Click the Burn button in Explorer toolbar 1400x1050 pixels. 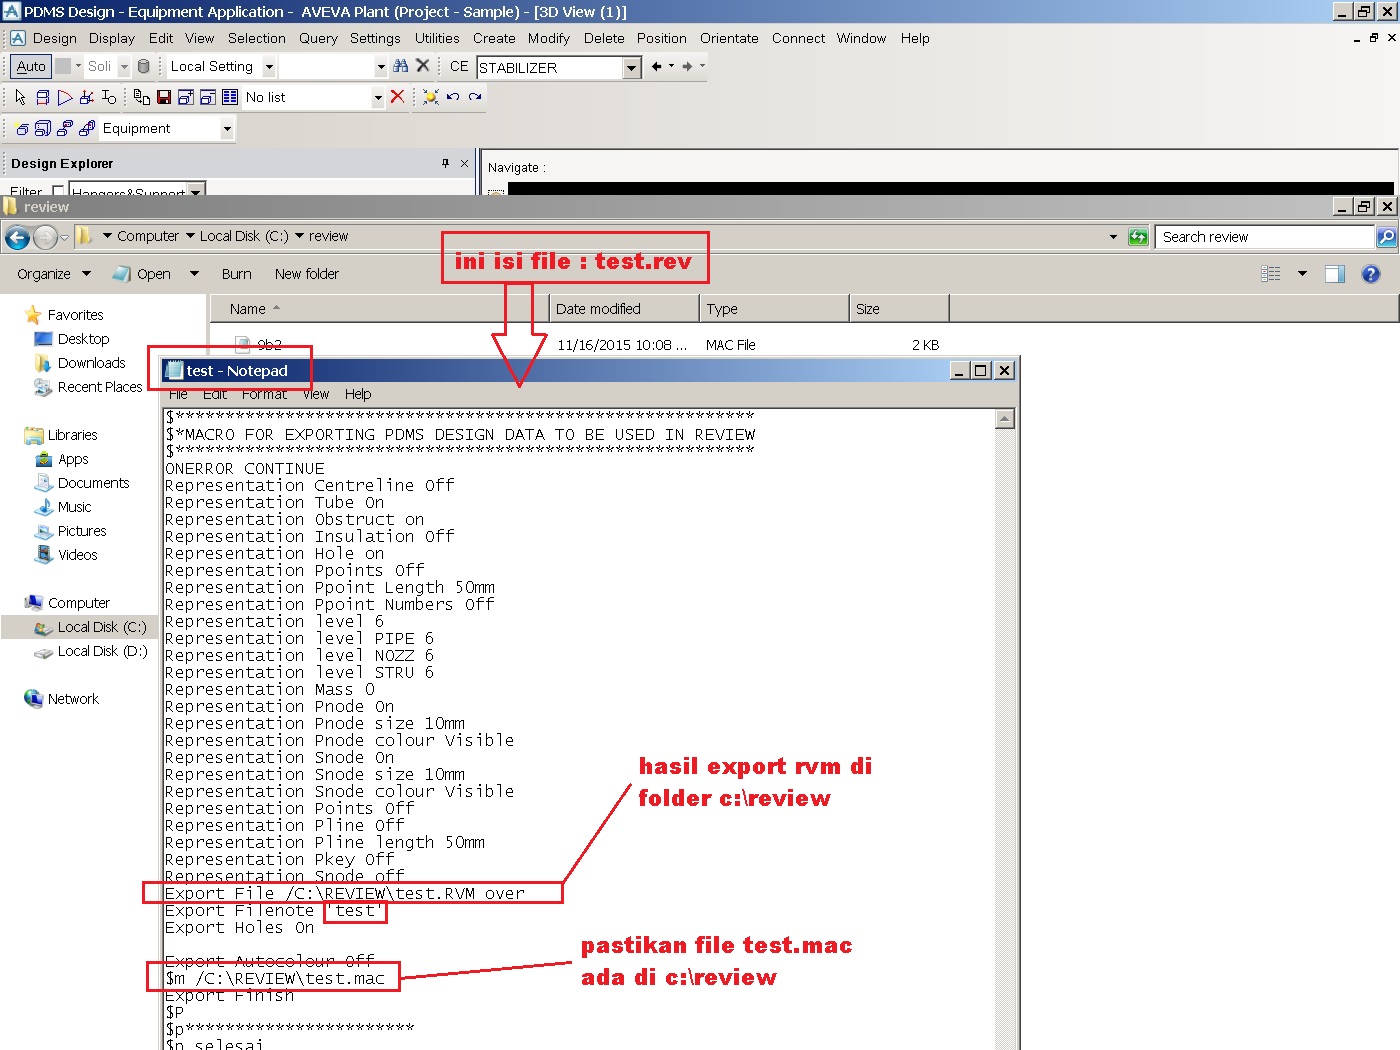pos(236,274)
